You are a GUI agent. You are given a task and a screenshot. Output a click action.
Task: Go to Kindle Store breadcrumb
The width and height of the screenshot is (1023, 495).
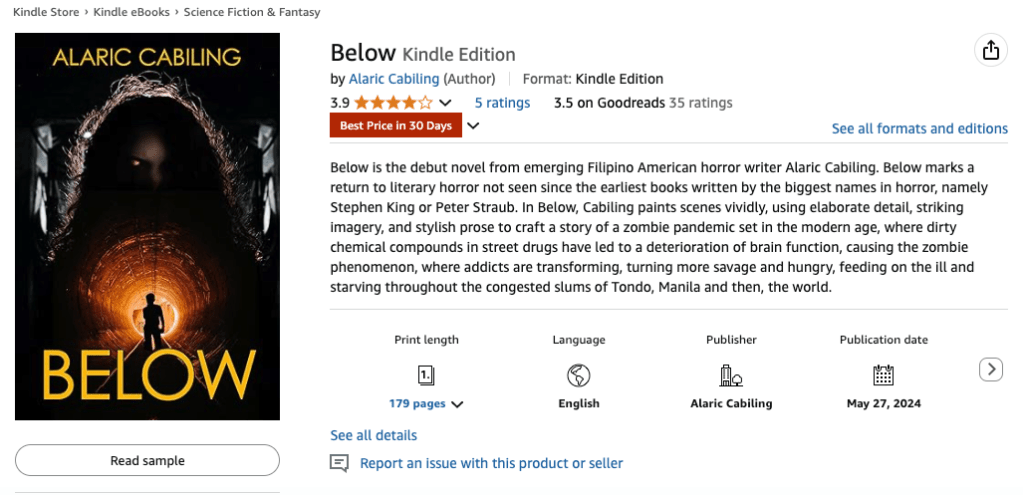click(46, 12)
